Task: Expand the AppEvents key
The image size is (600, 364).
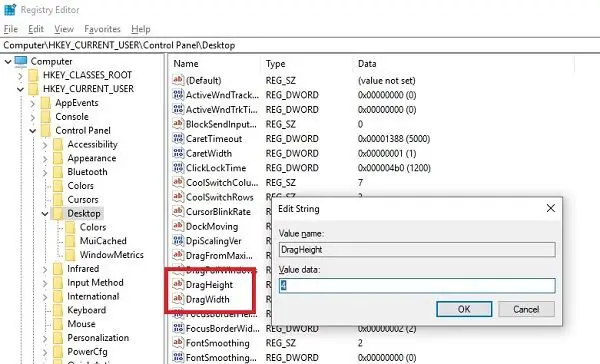Action: [33, 103]
